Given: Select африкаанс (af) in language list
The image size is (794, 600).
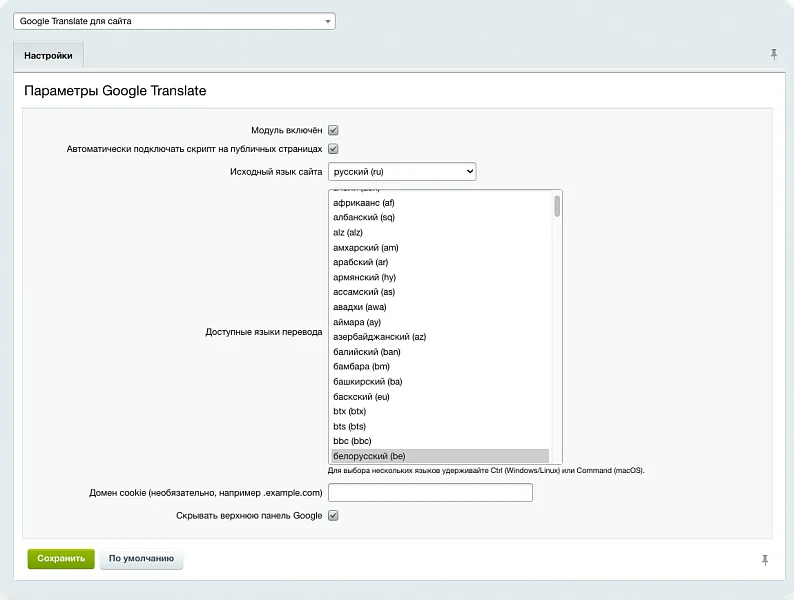Looking at the screenshot, I should 440,203.
